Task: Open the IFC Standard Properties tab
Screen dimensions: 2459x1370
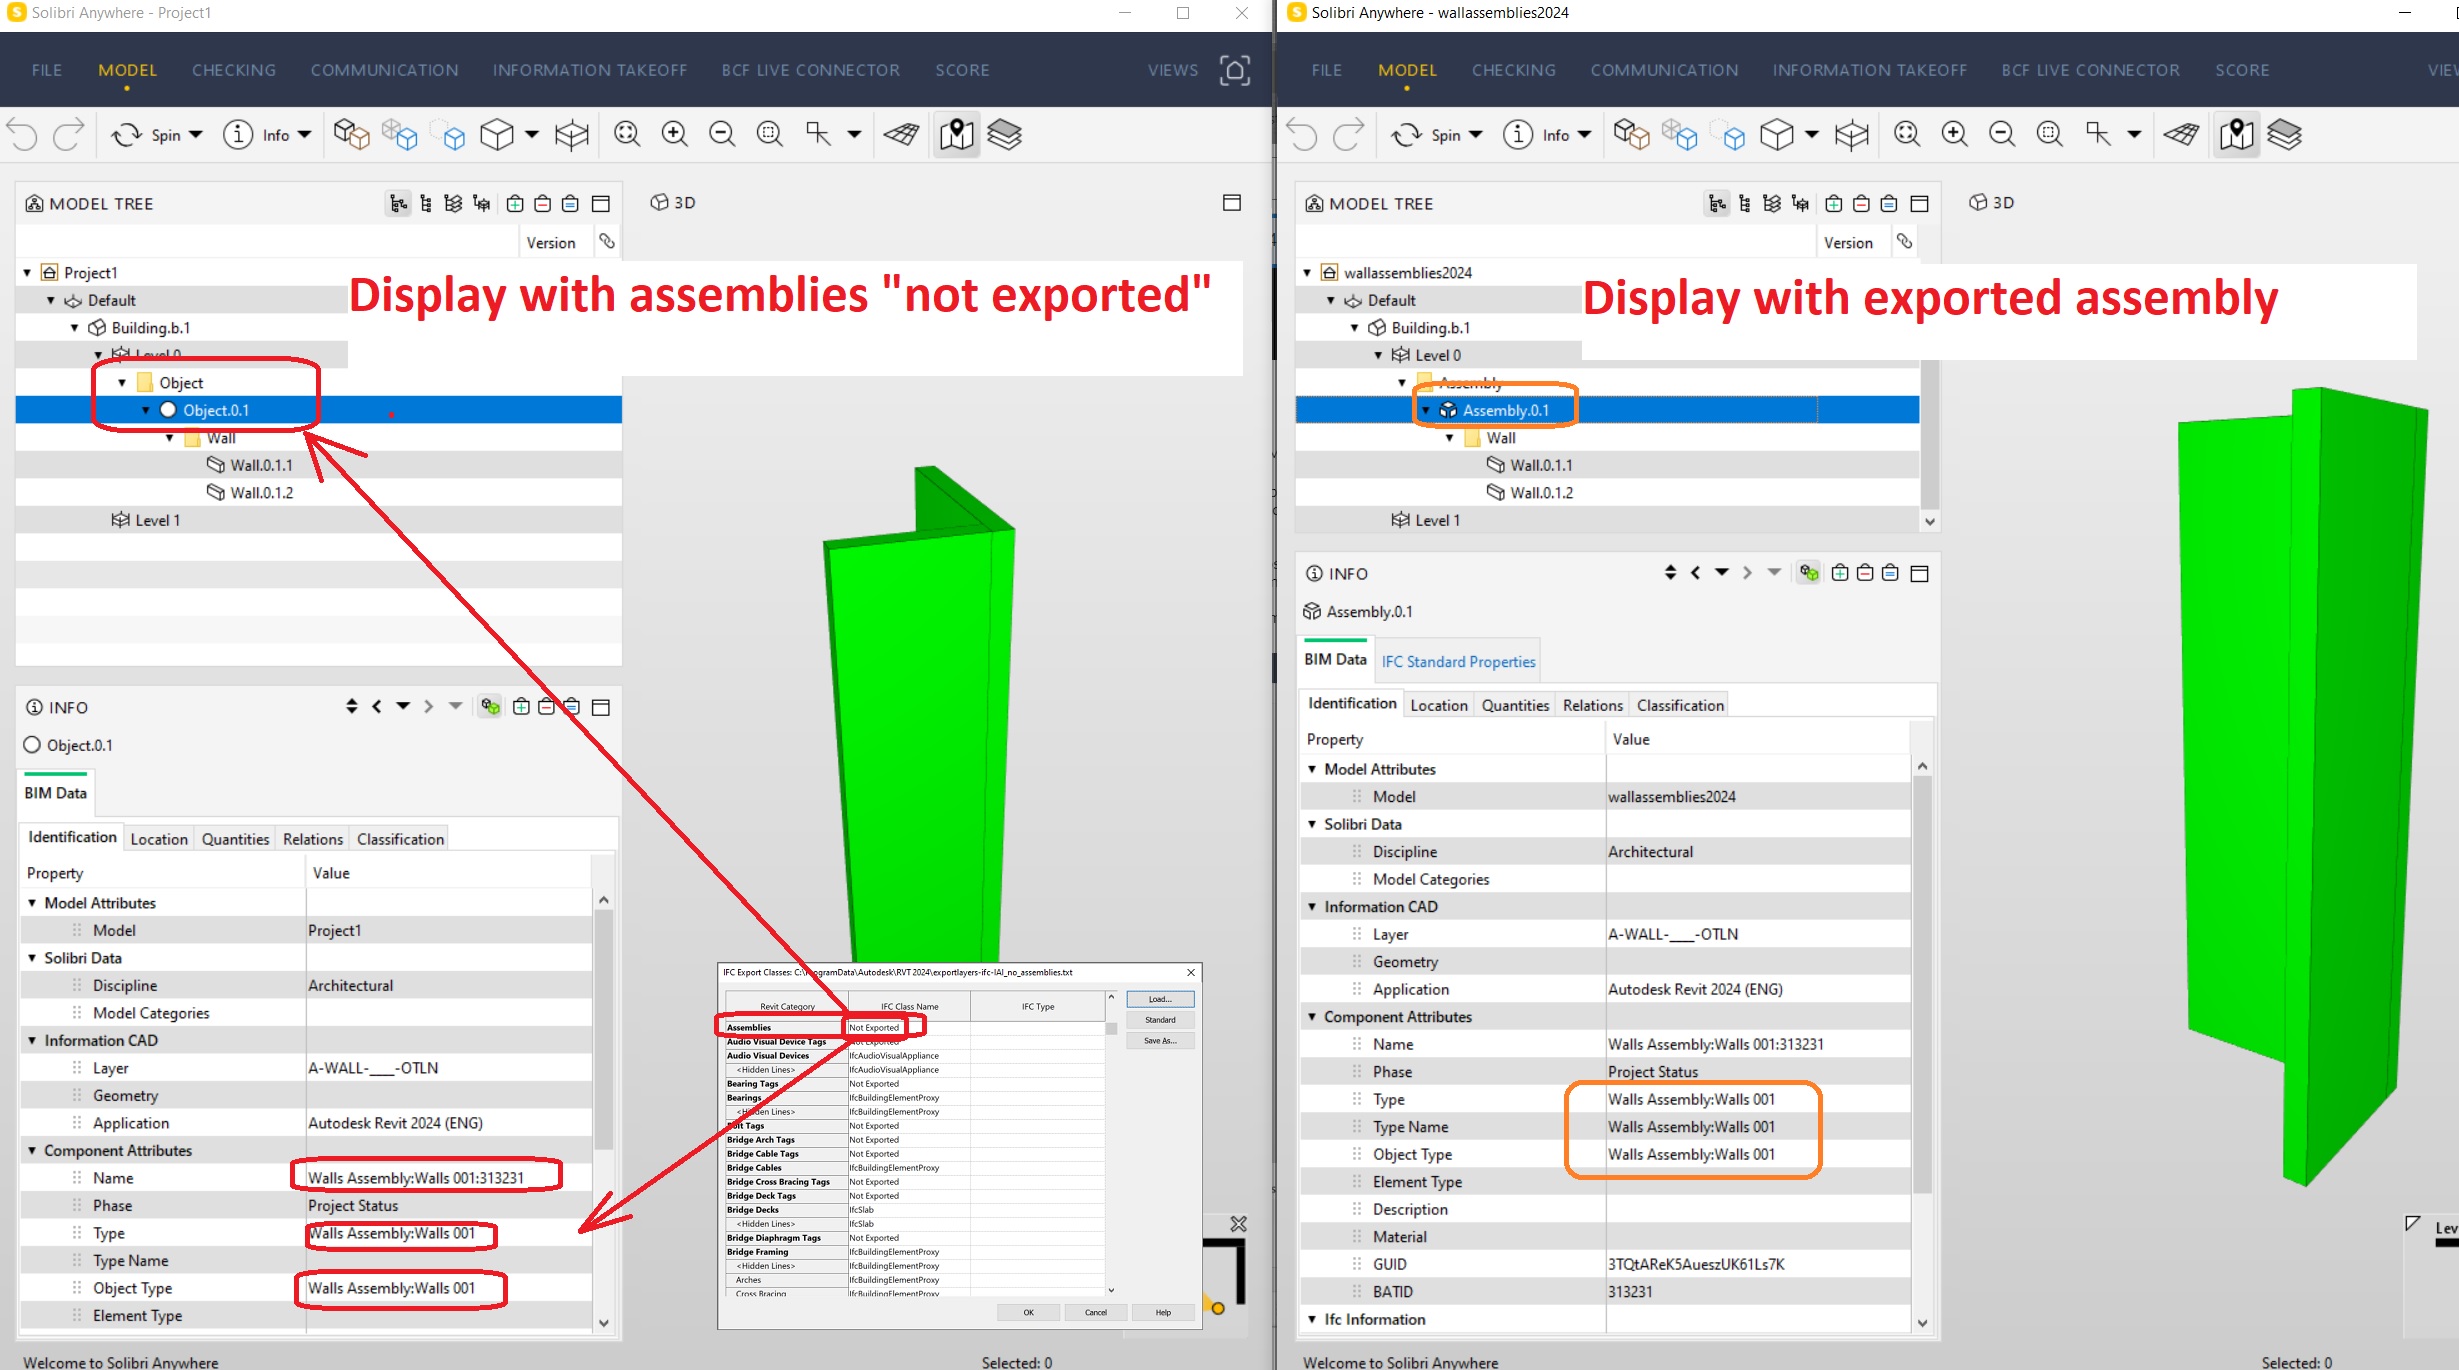Action: tap(1457, 660)
